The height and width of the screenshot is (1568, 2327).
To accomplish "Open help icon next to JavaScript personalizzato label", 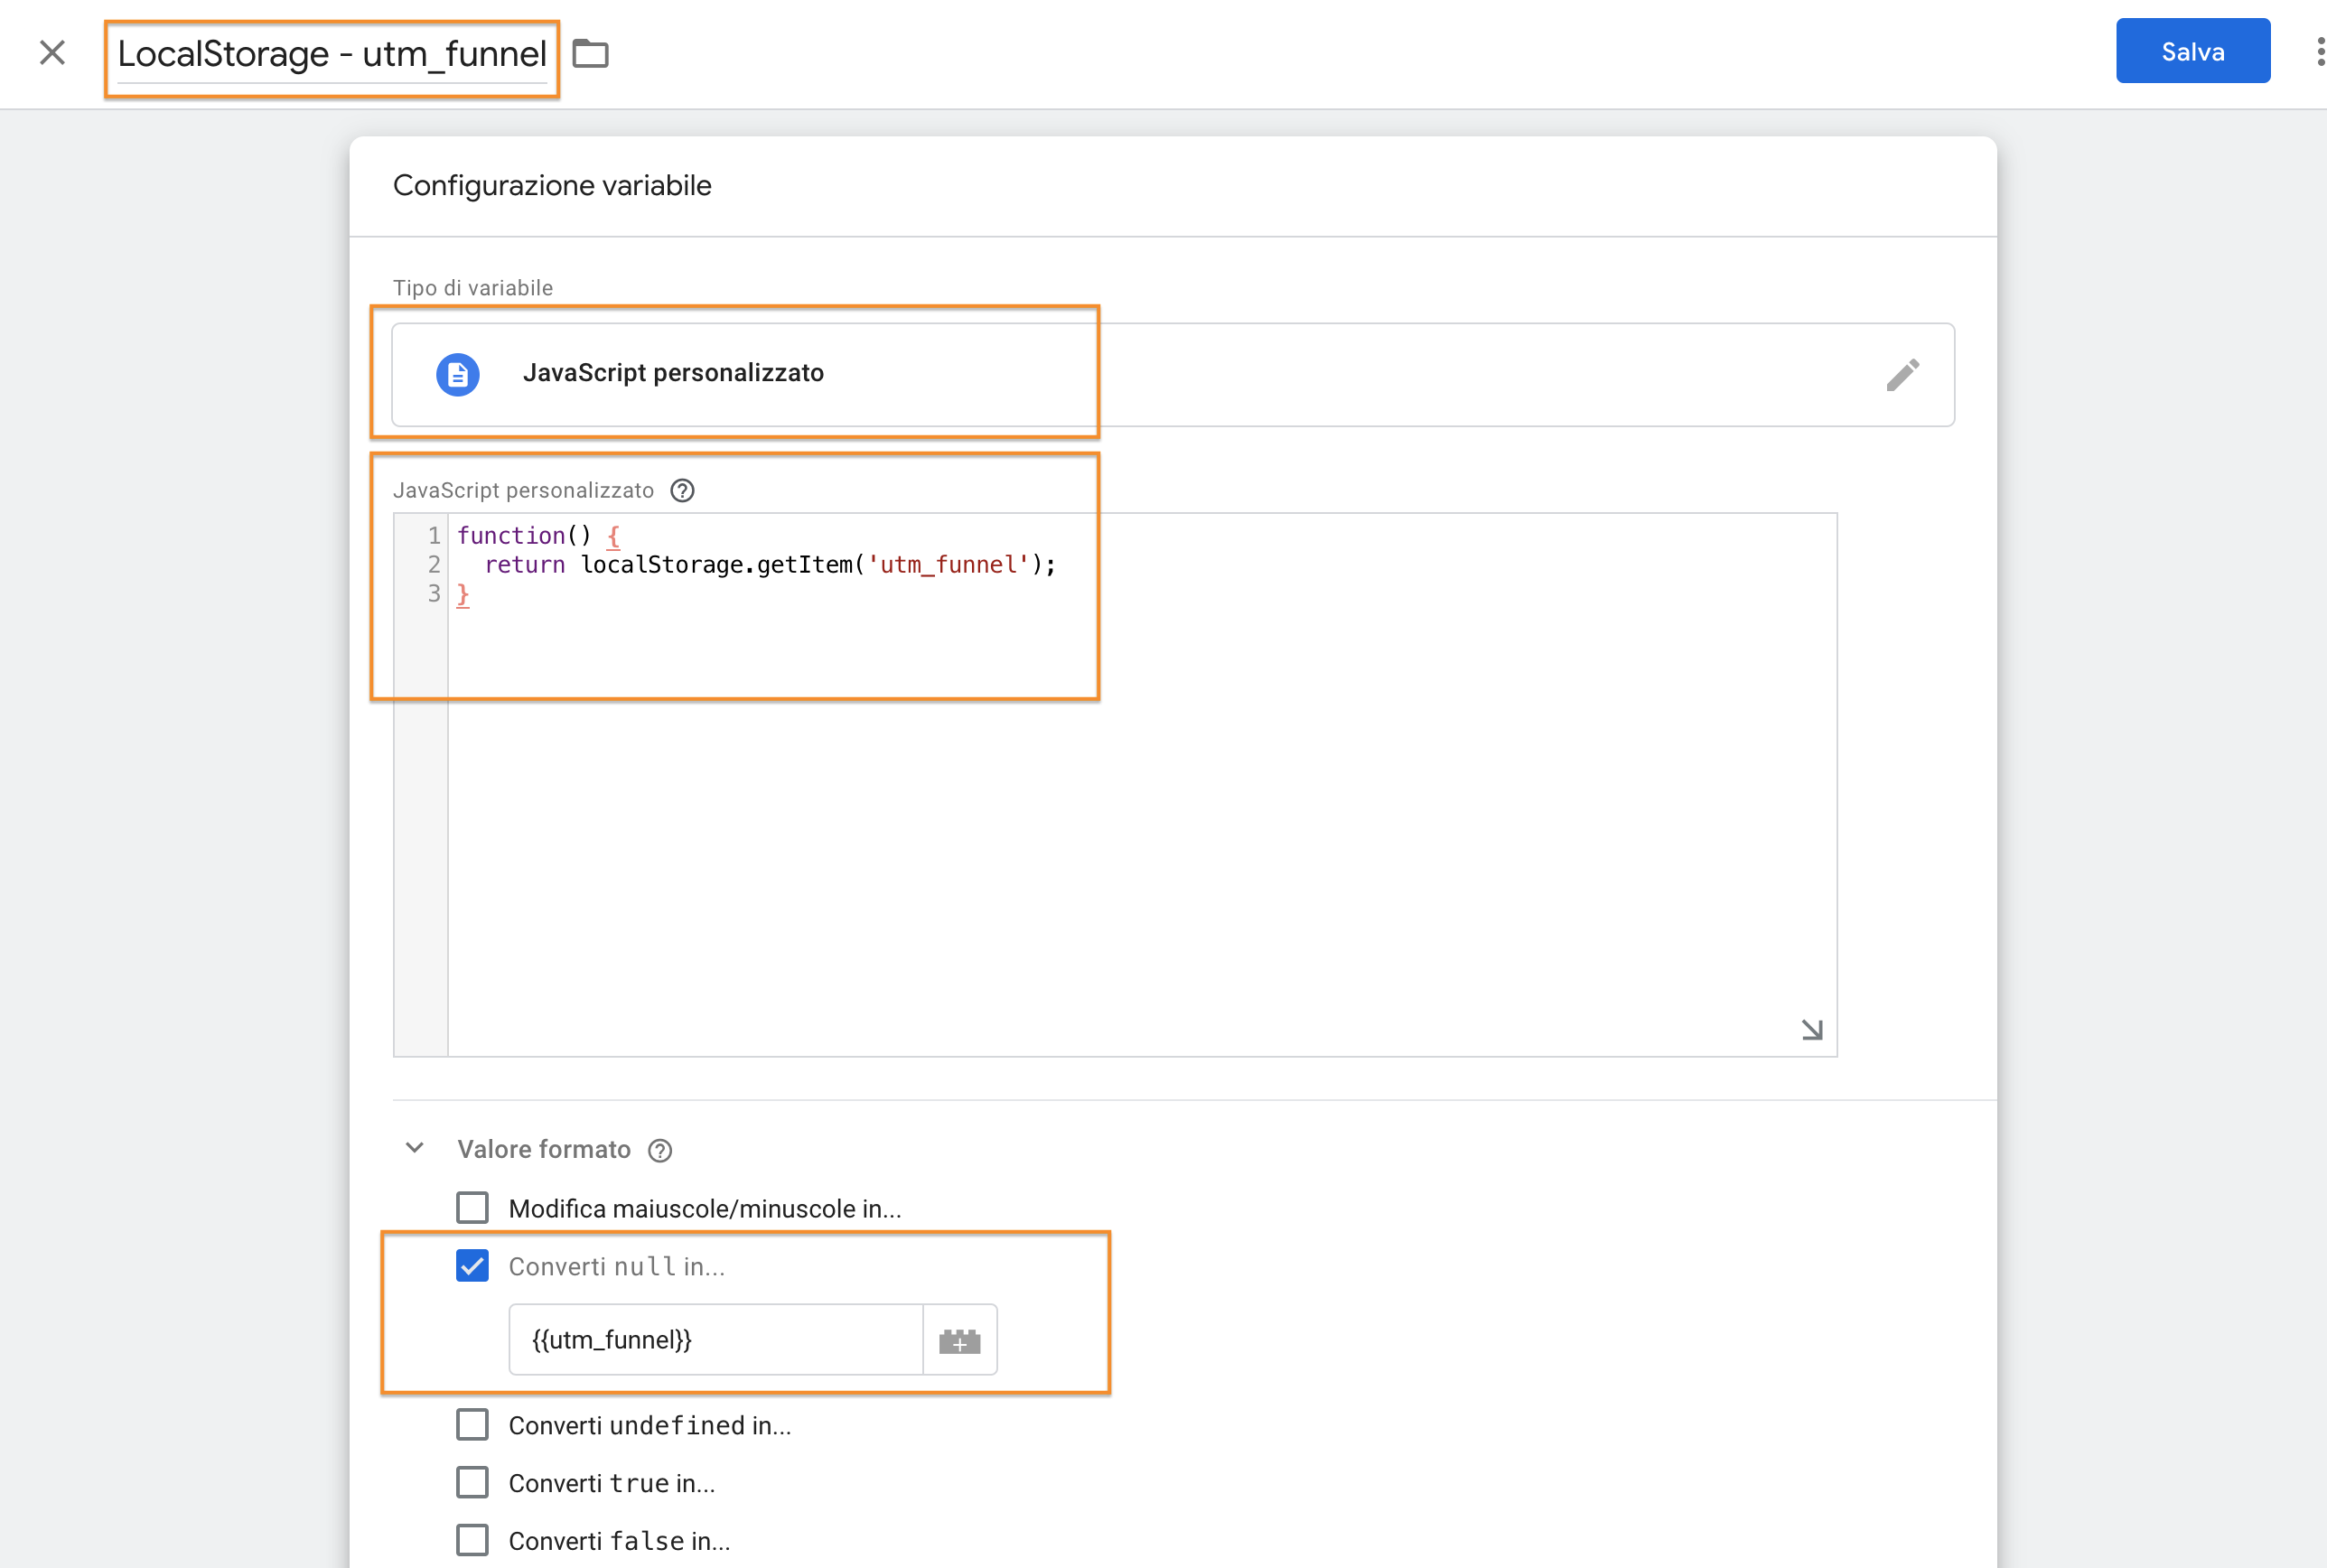I will click(682, 490).
